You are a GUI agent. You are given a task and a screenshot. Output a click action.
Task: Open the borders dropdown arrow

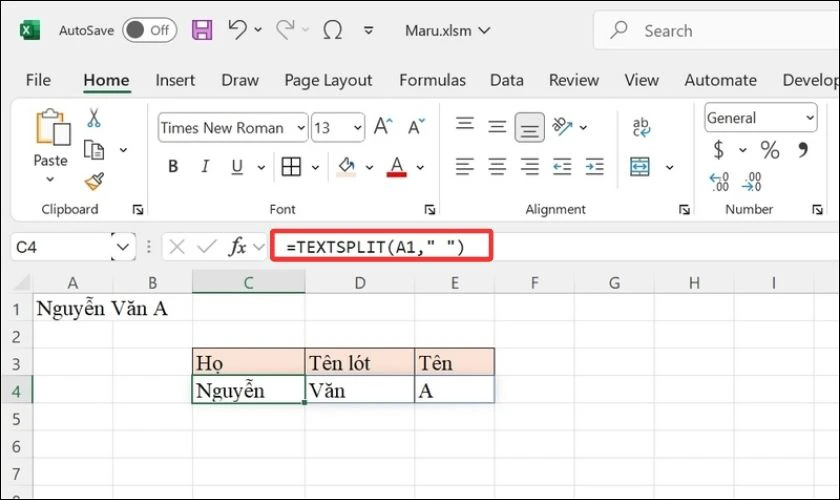(316, 167)
